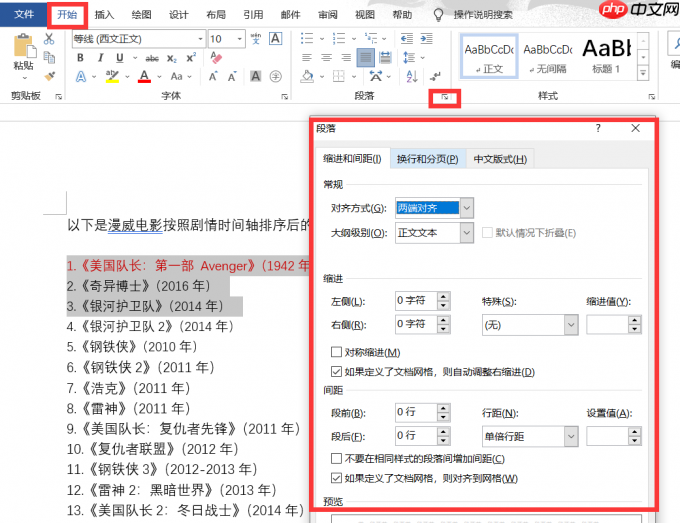Expand the styles gallery

(643, 73)
